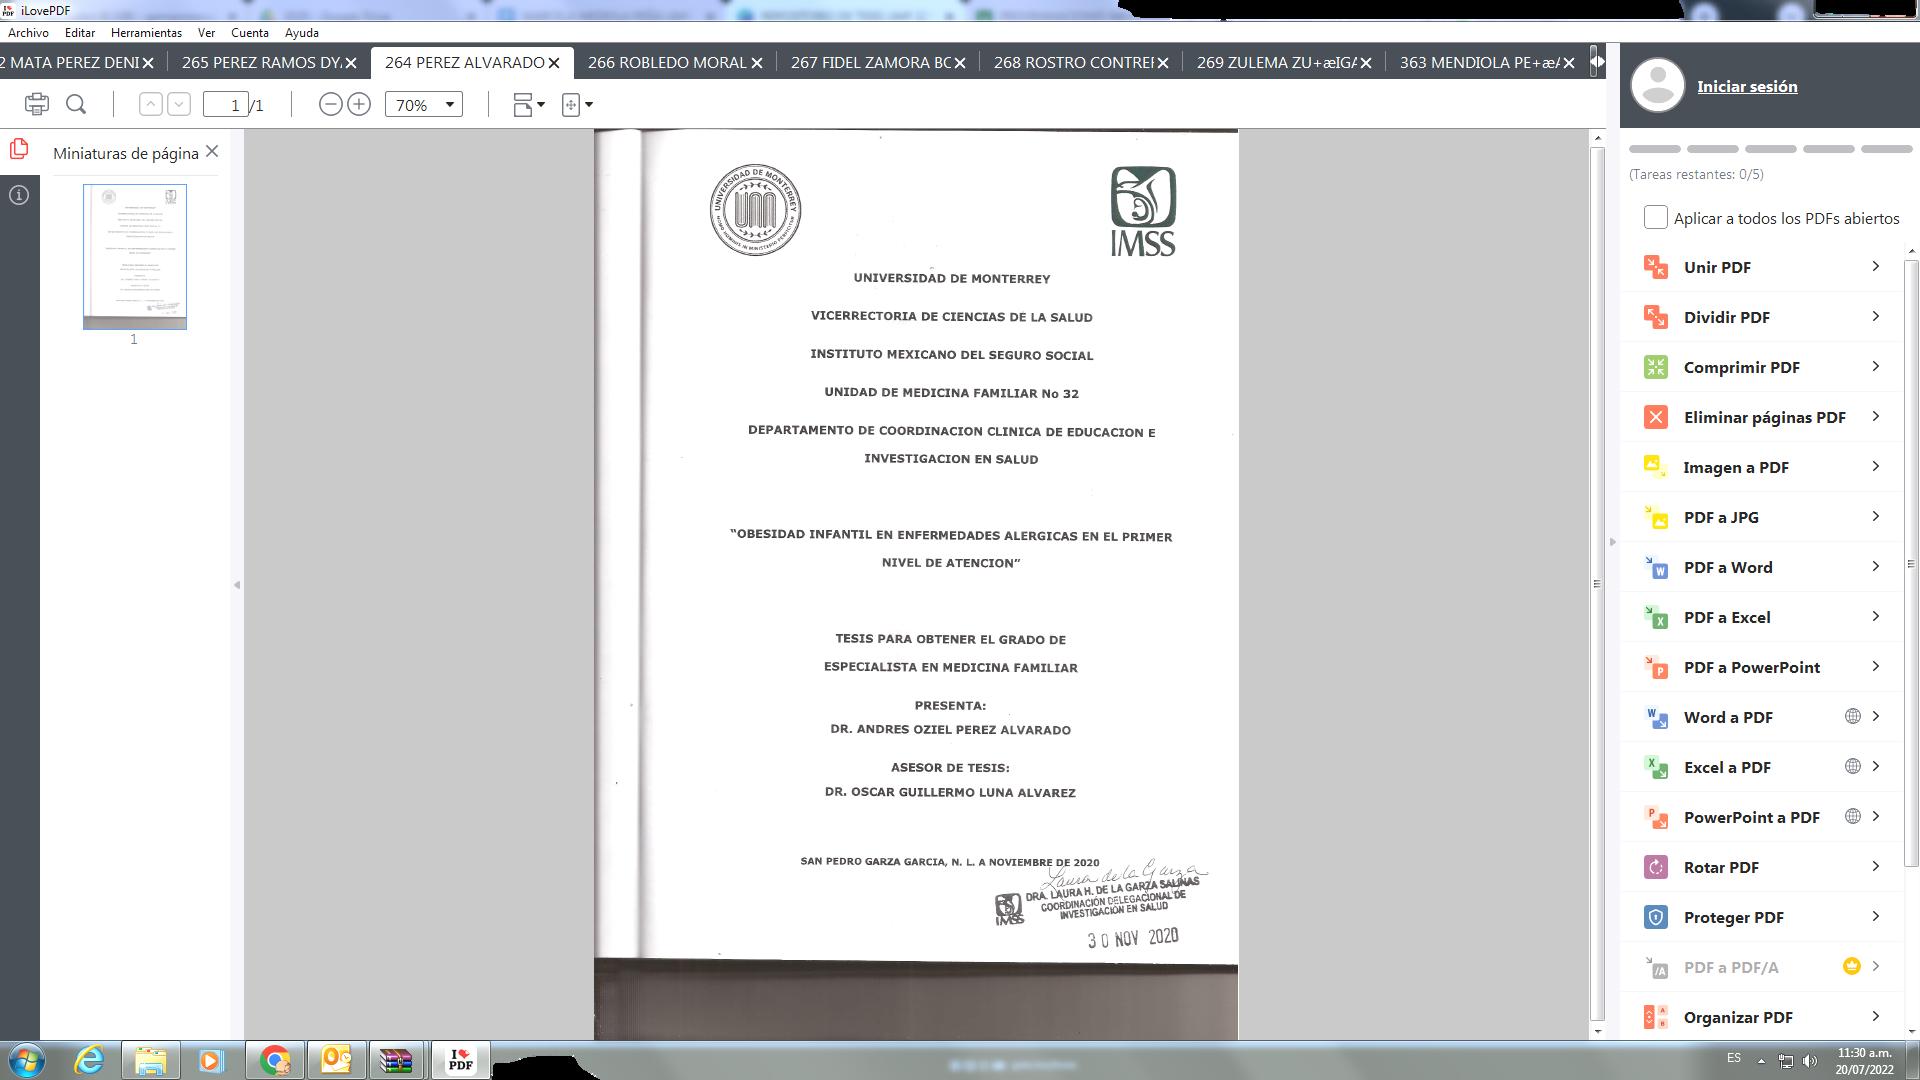Click the Proteger PDF icon
The image size is (1920, 1080).
click(x=1656, y=917)
